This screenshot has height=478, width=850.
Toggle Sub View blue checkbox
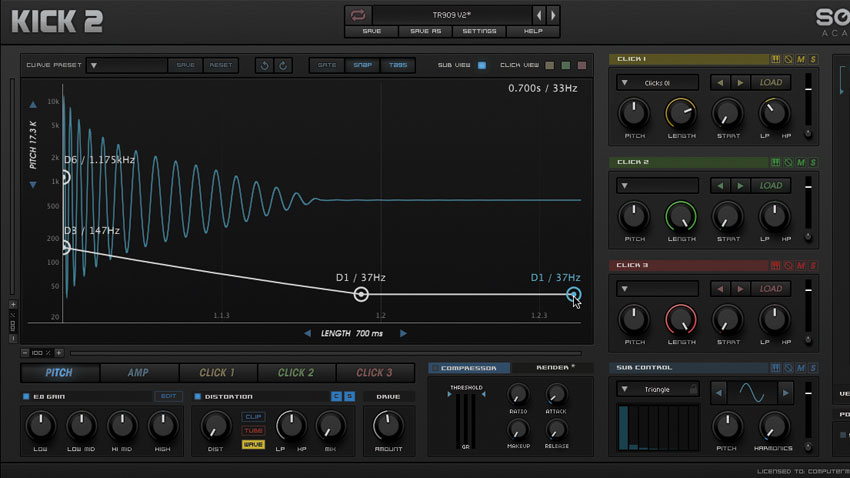click(x=482, y=66)
